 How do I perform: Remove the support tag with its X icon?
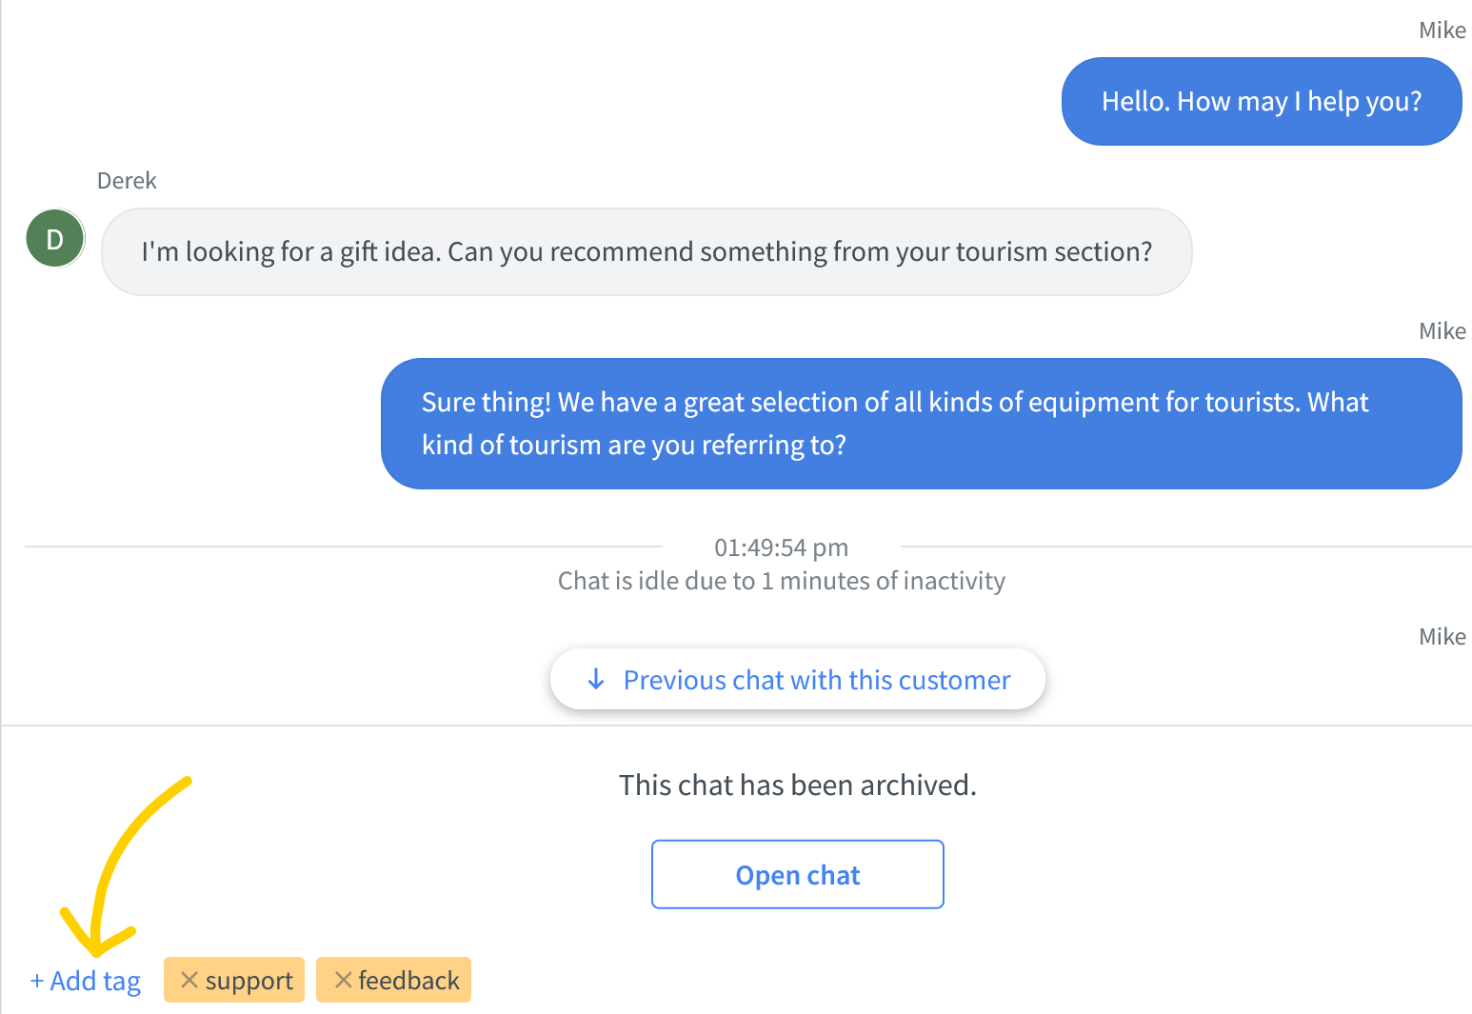click(x=189, y=980)
